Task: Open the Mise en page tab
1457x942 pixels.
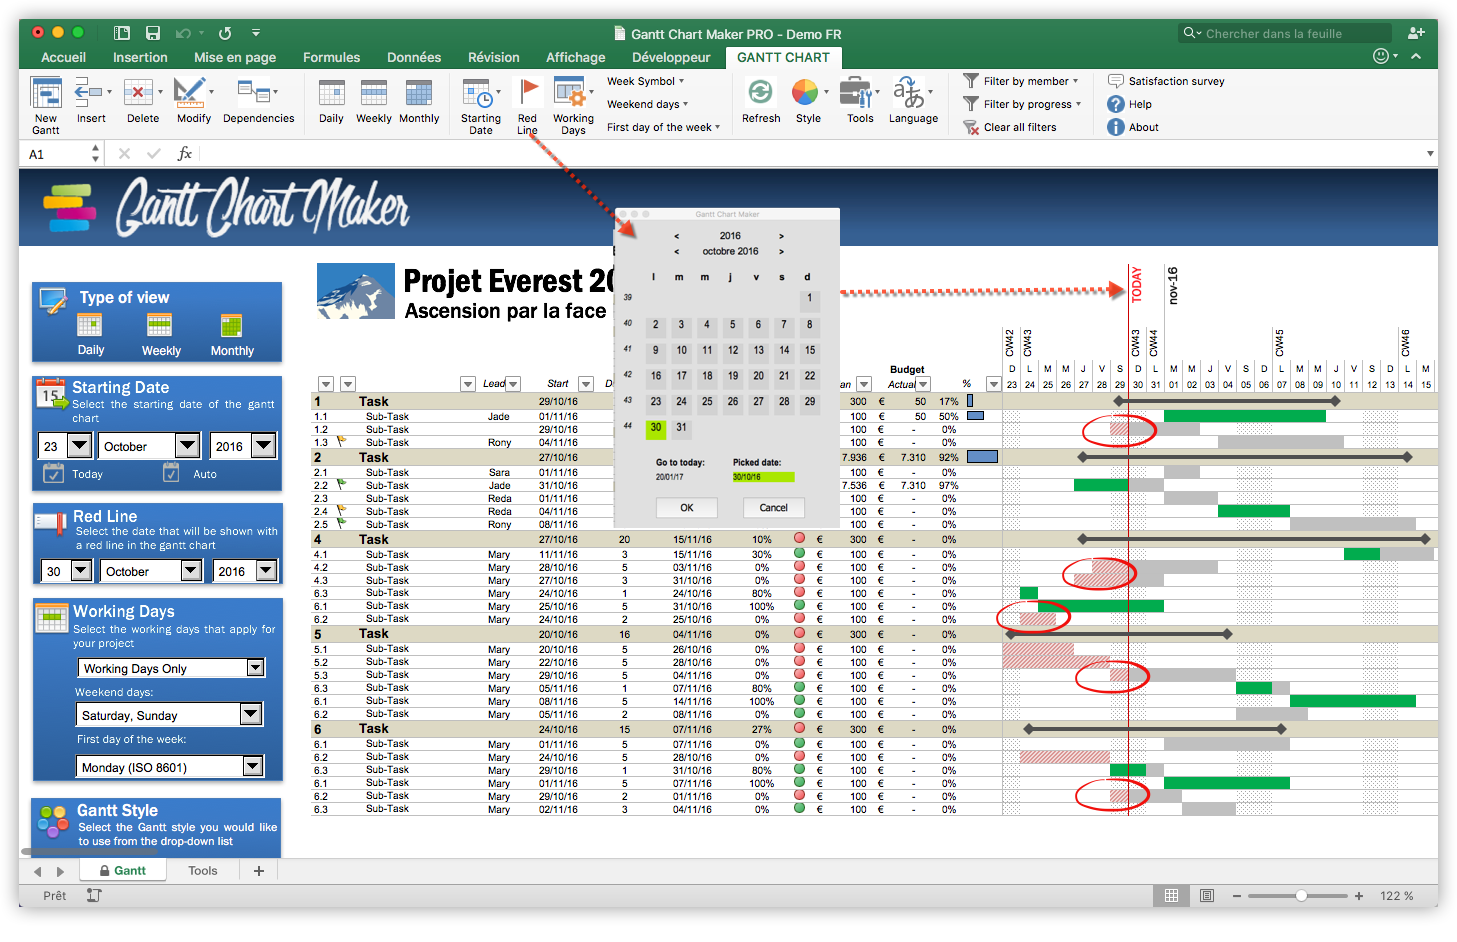Action: click(x=235, y=58)
